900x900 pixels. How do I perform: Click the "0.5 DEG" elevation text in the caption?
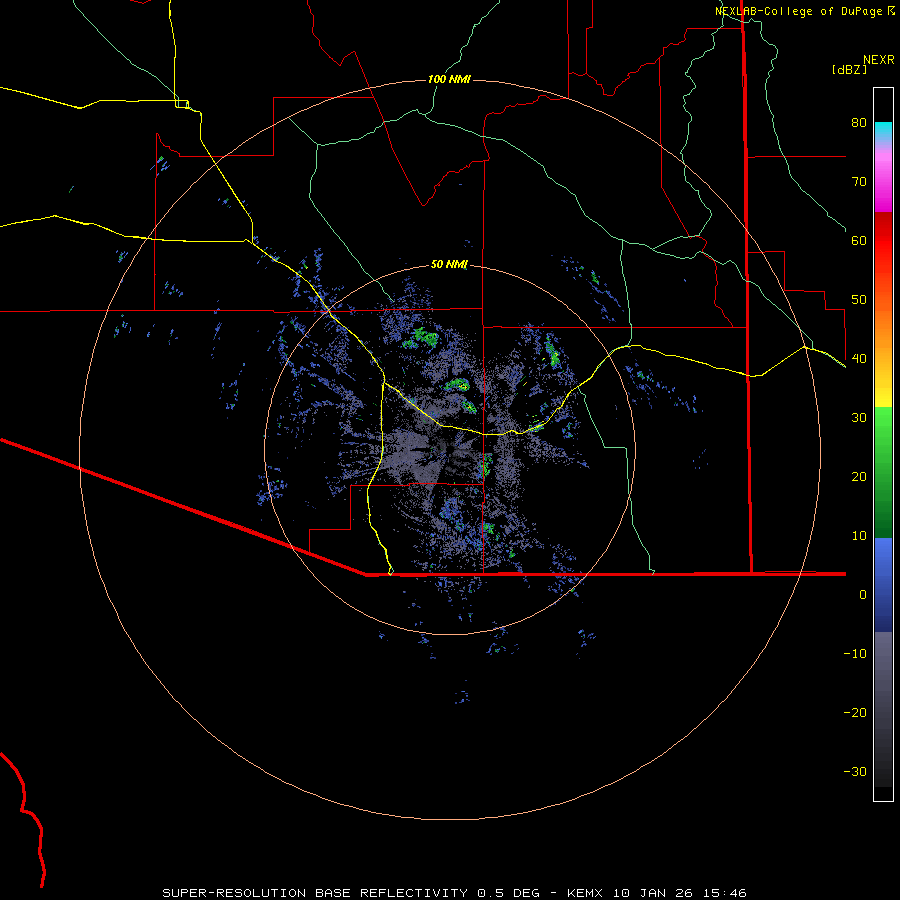(x=509, y=893)
